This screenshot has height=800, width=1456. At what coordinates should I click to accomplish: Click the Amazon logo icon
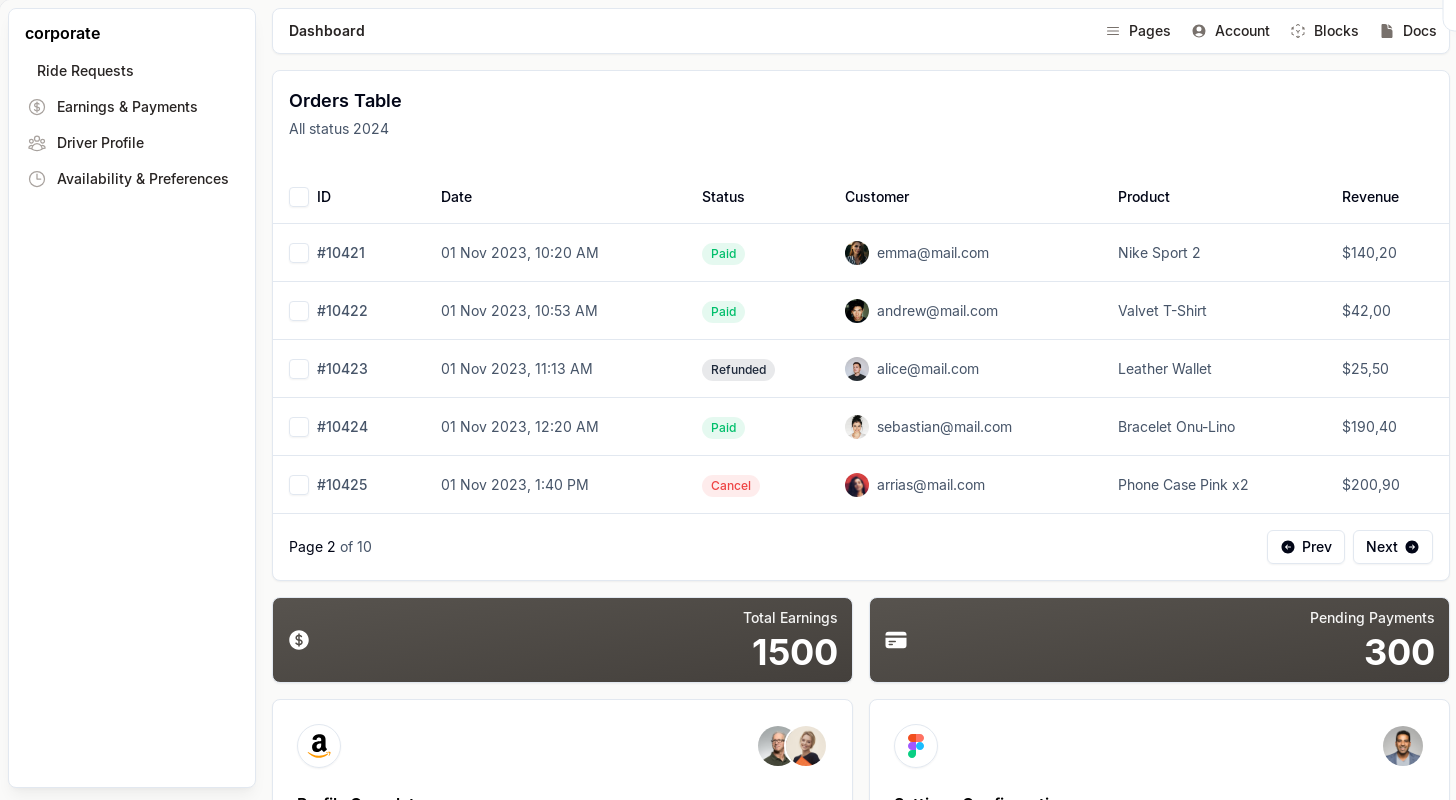pyautogui.click(x=319, y=746)
